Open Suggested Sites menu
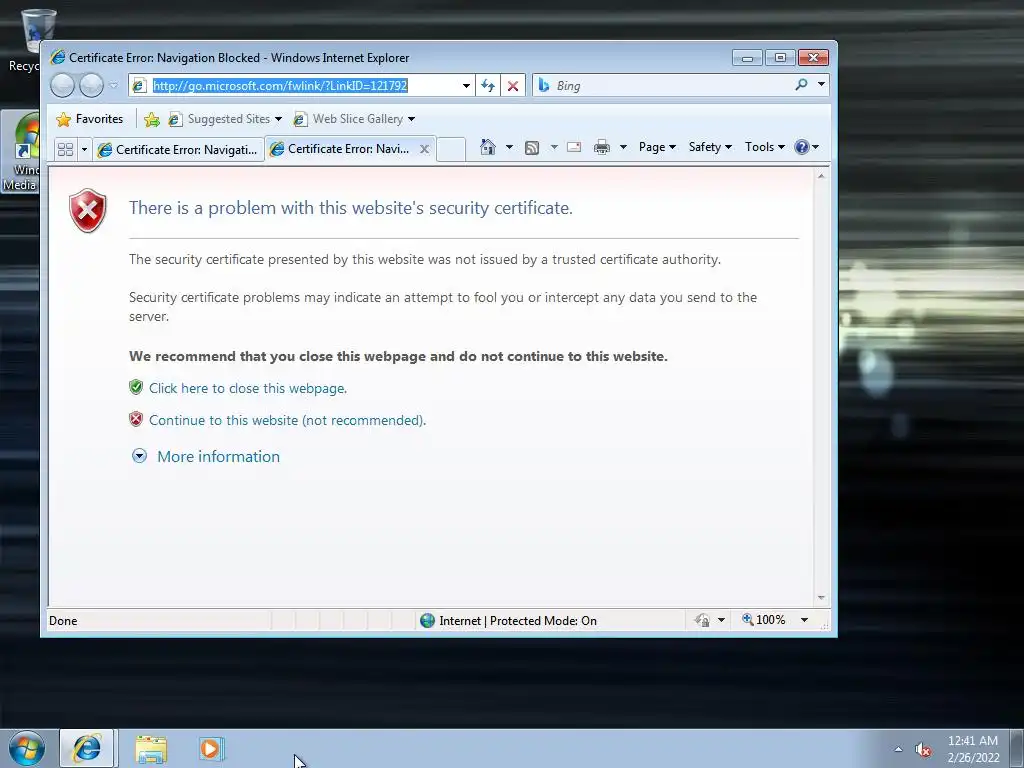 225,119
